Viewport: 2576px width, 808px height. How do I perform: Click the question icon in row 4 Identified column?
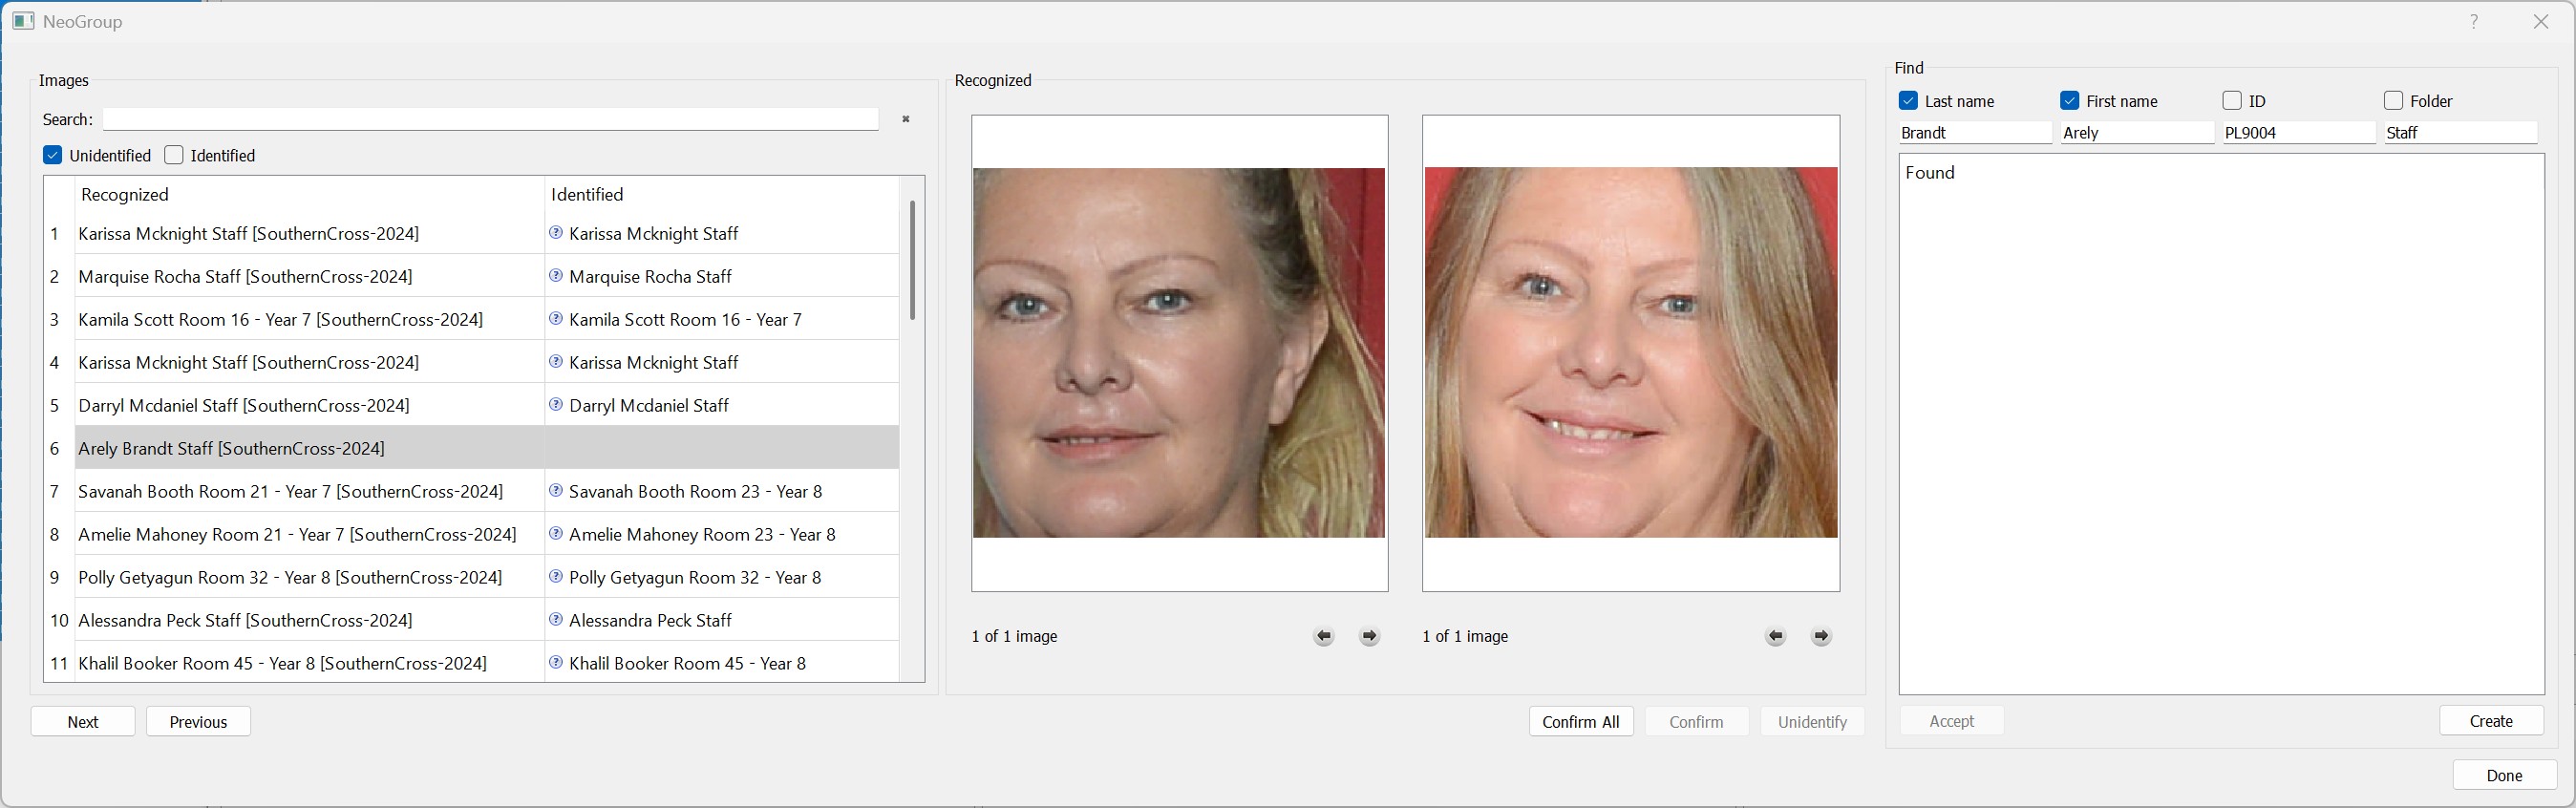(x=556, y=362)
